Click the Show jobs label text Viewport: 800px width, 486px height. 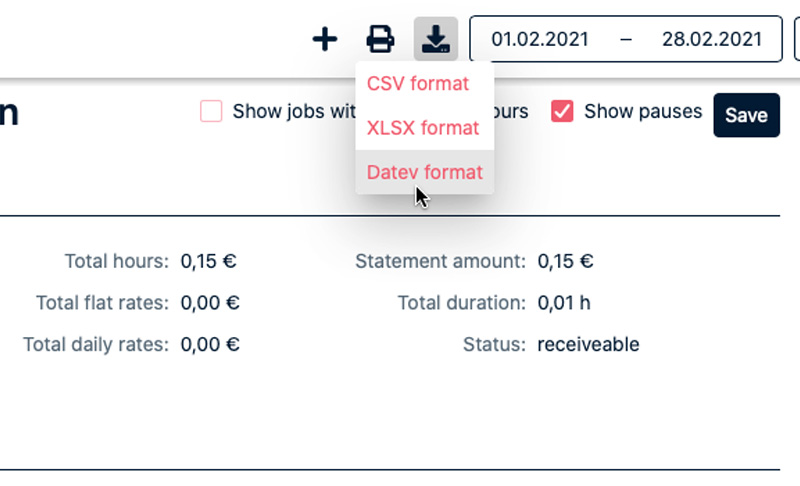(x=292, y=111)
